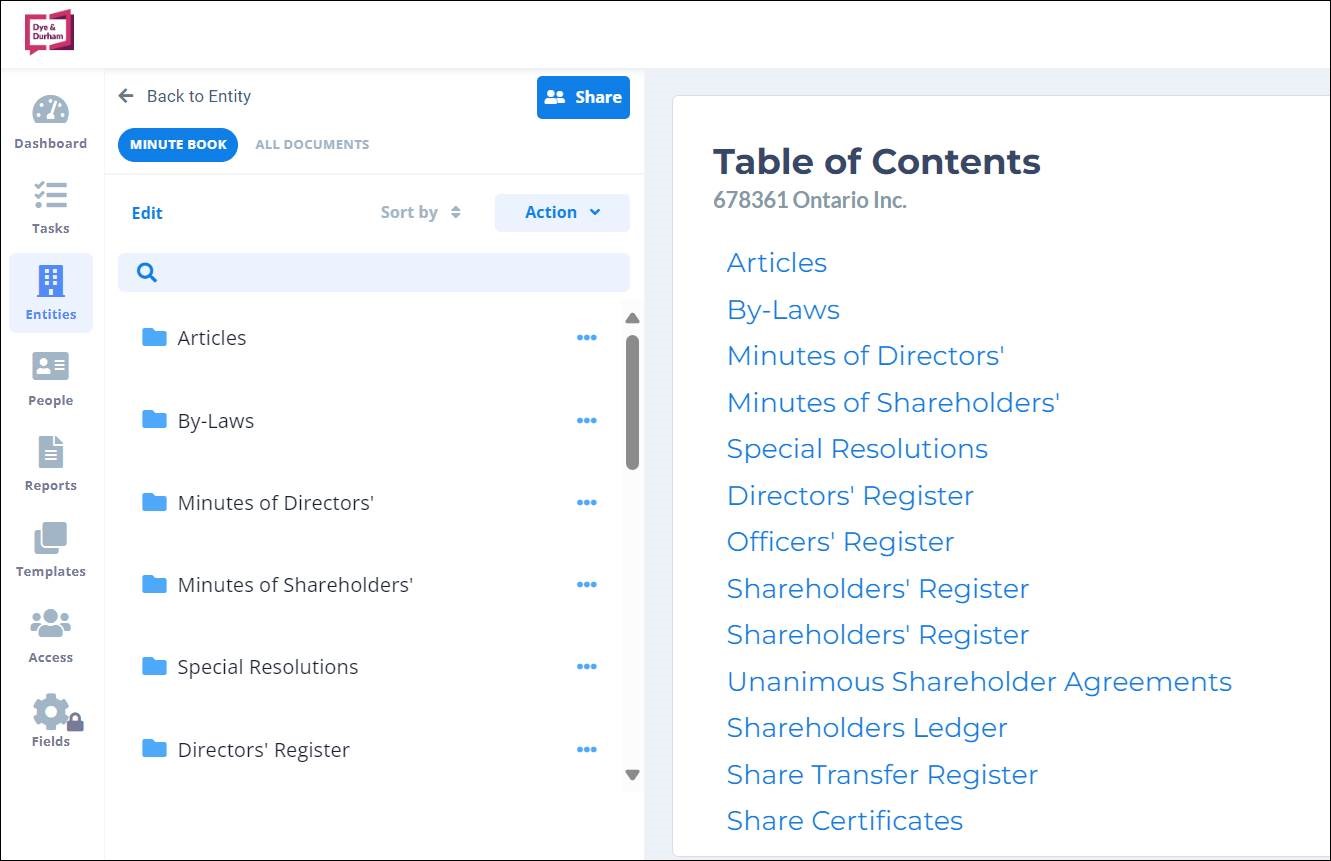Click inside the document search field

373,272
